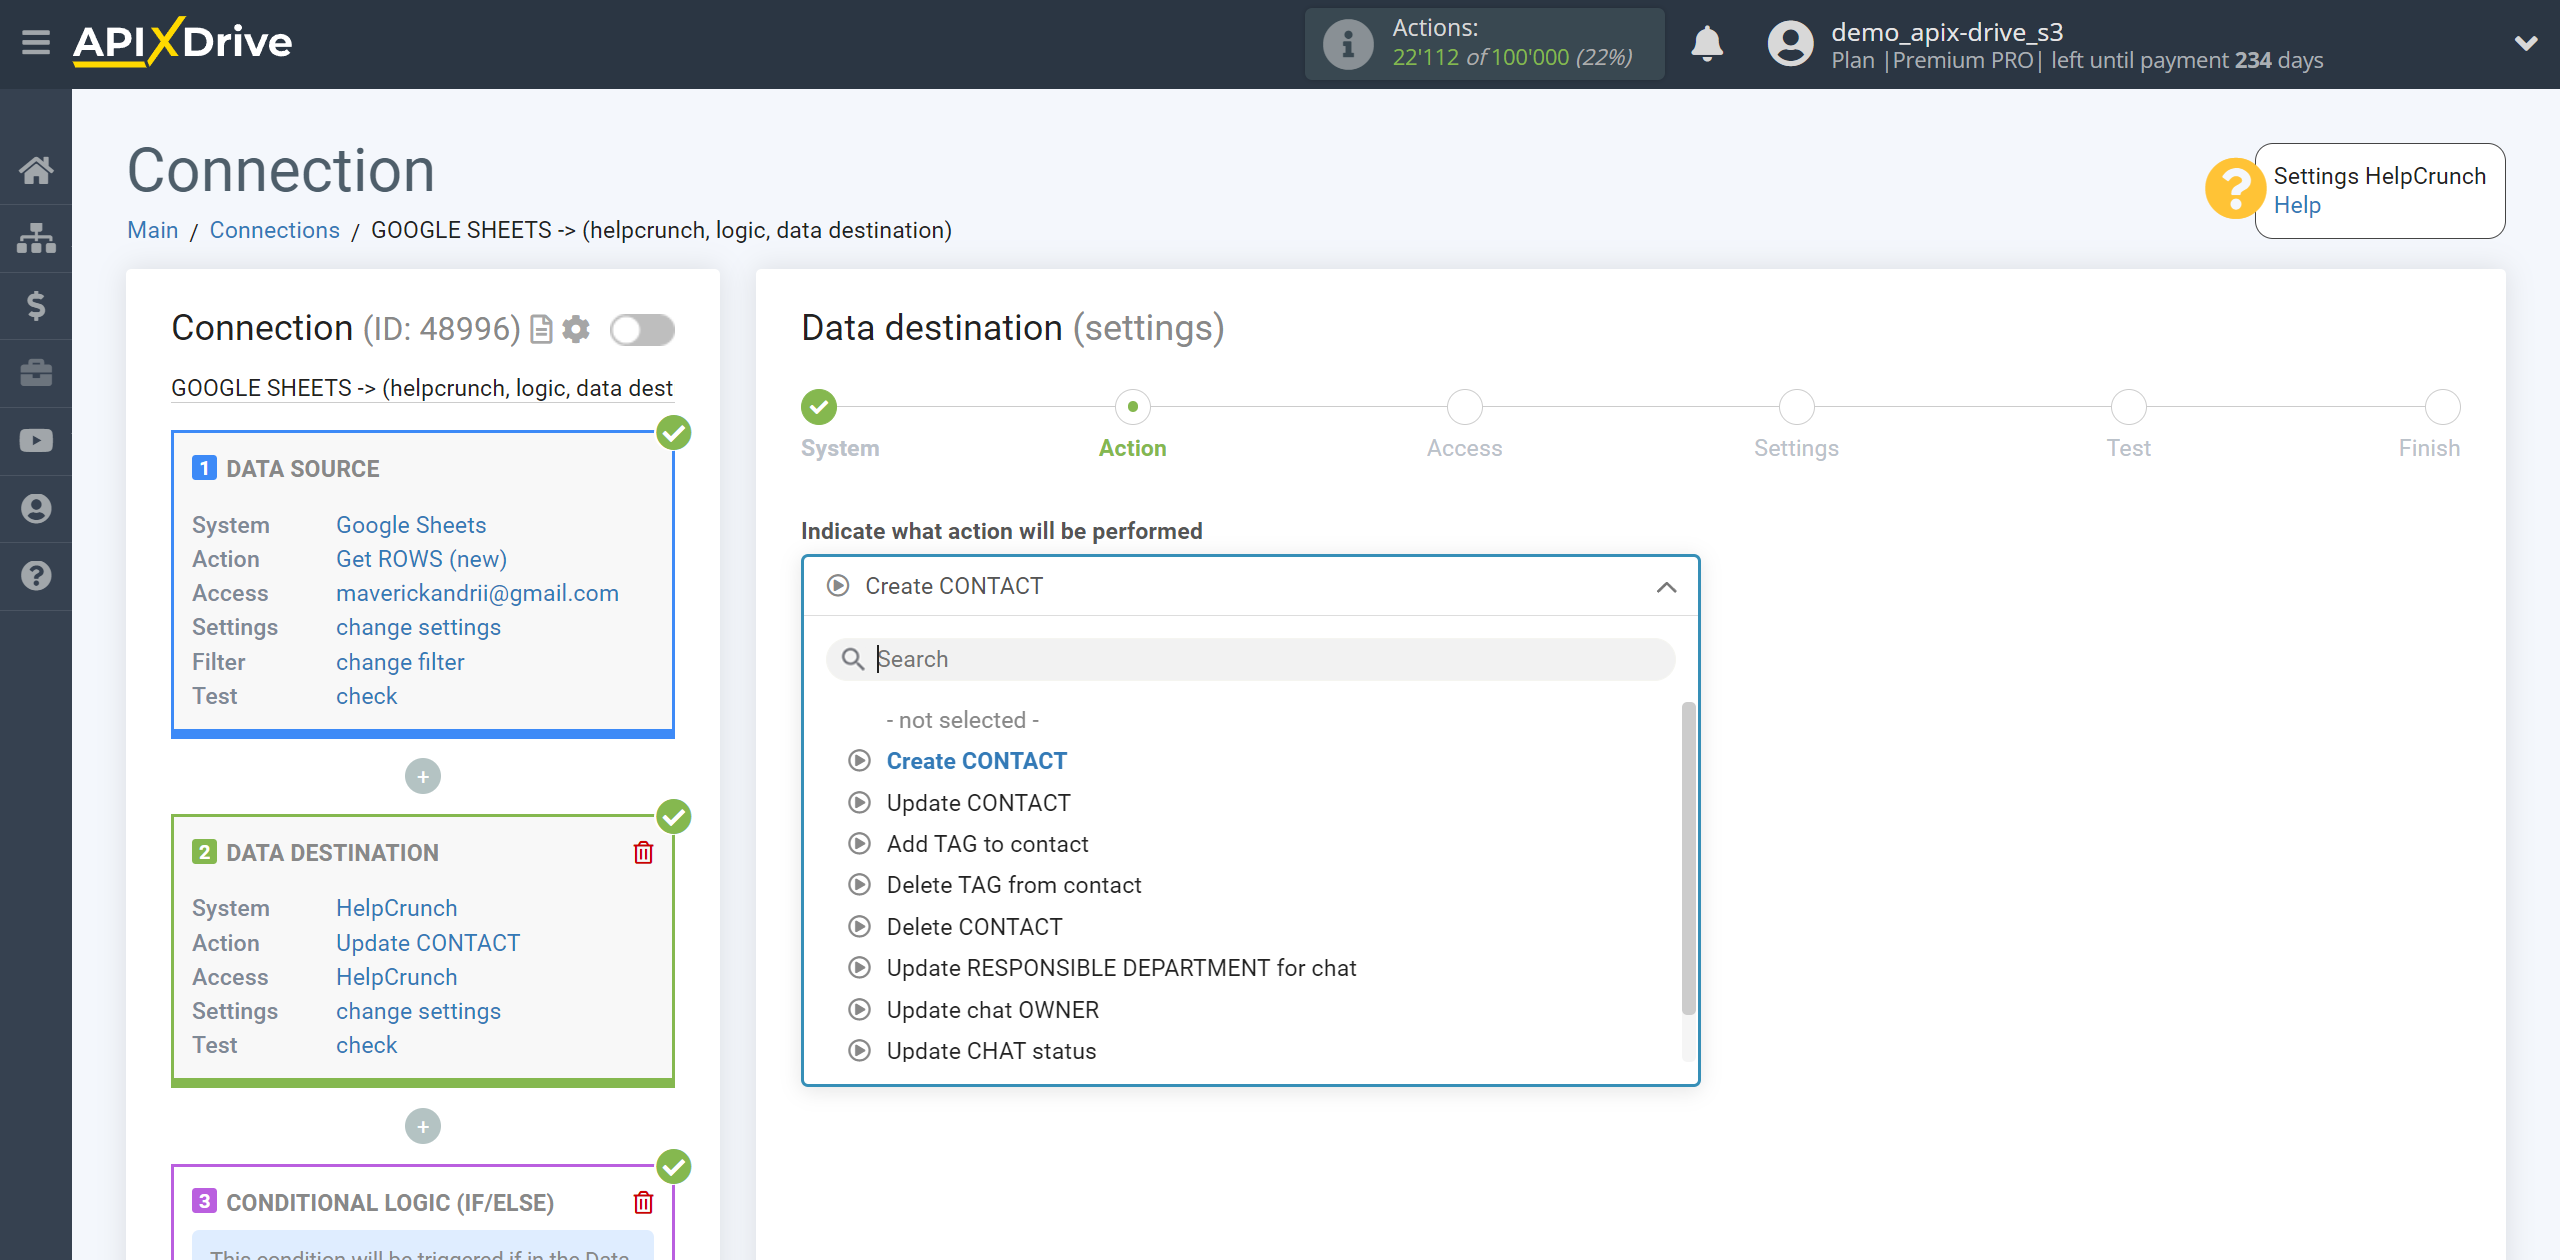The height and width of the screenshot is (1260, 2560).
Task: Open the notifications bell
Action: (1707, 44)
